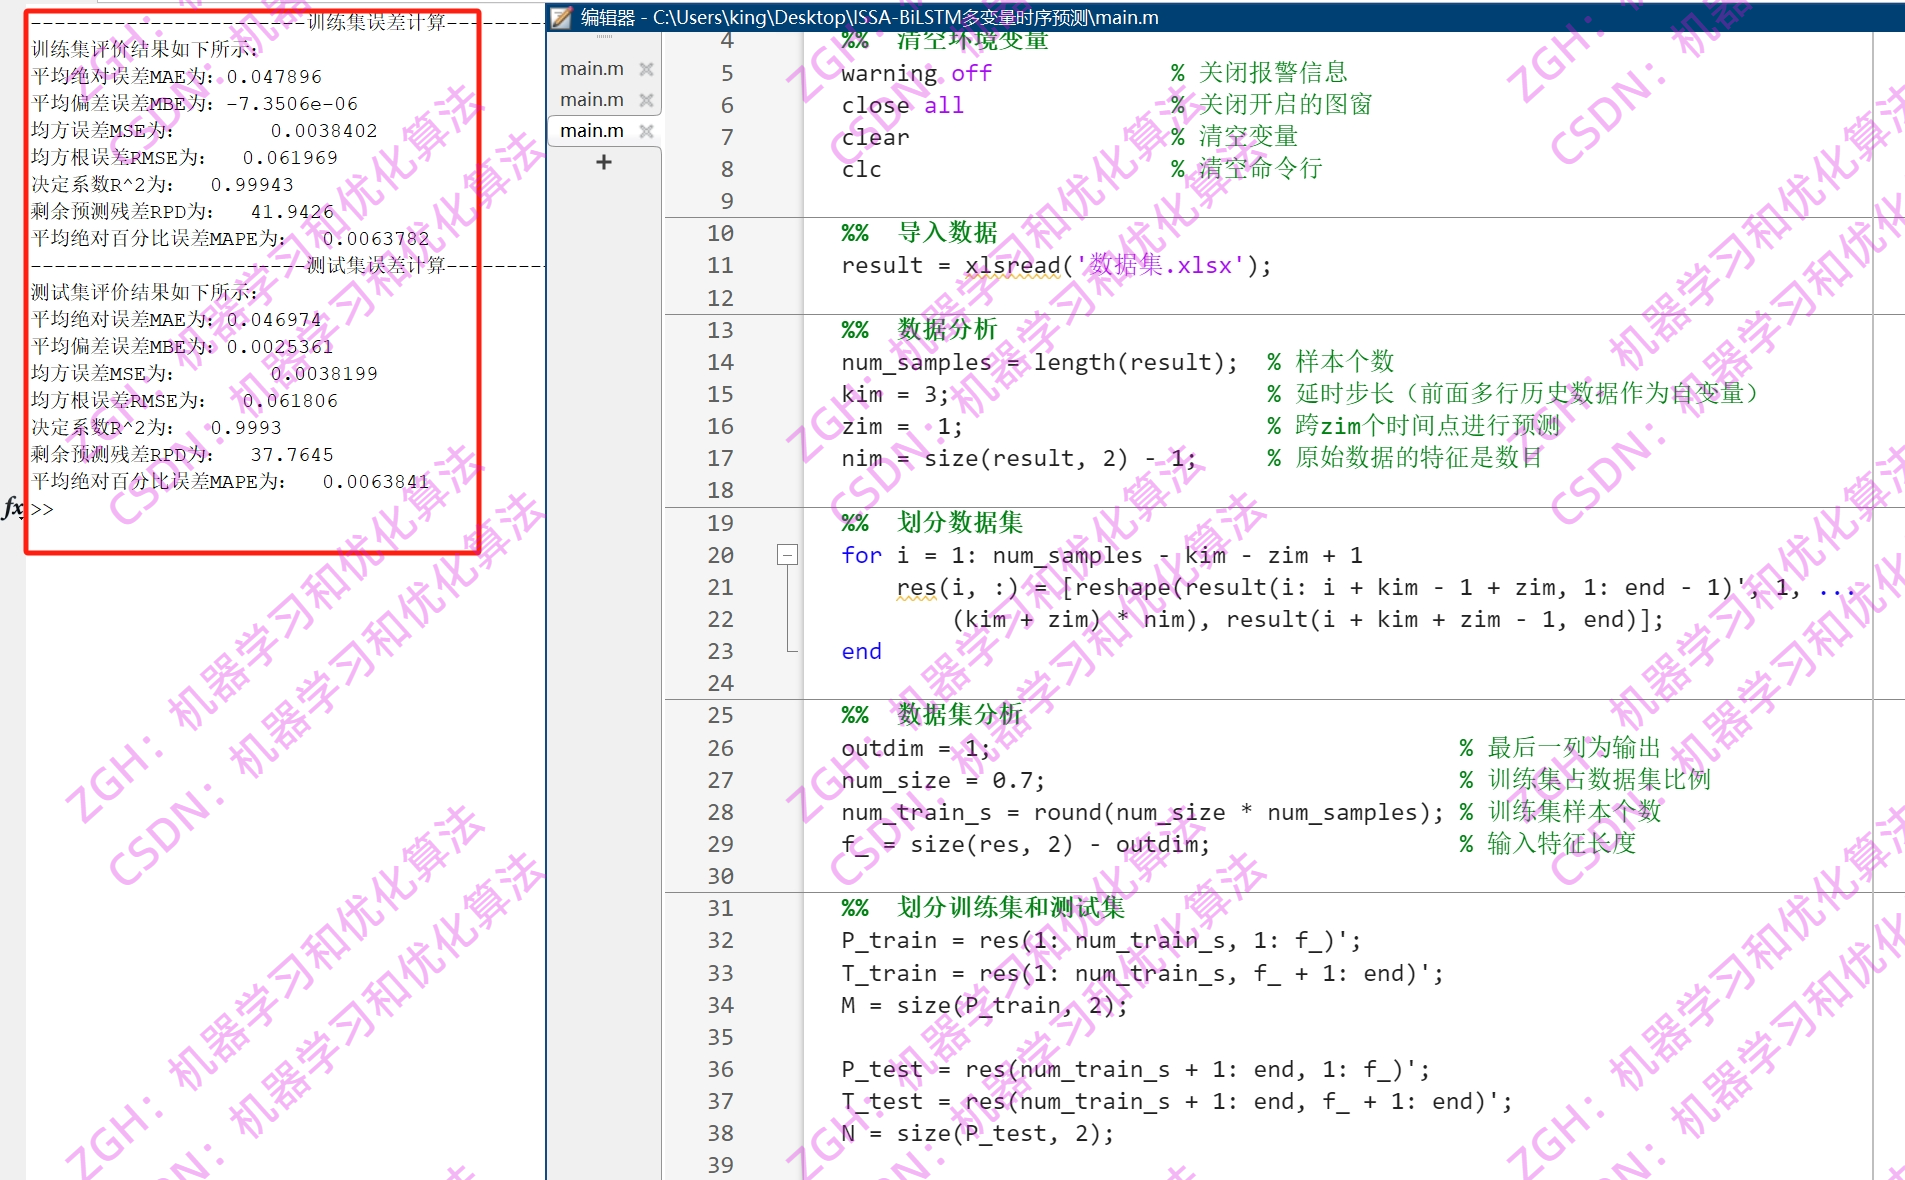Click the fx function browser icon
The height and width of the screenshot is (1180, 1905).
[13, 508]
